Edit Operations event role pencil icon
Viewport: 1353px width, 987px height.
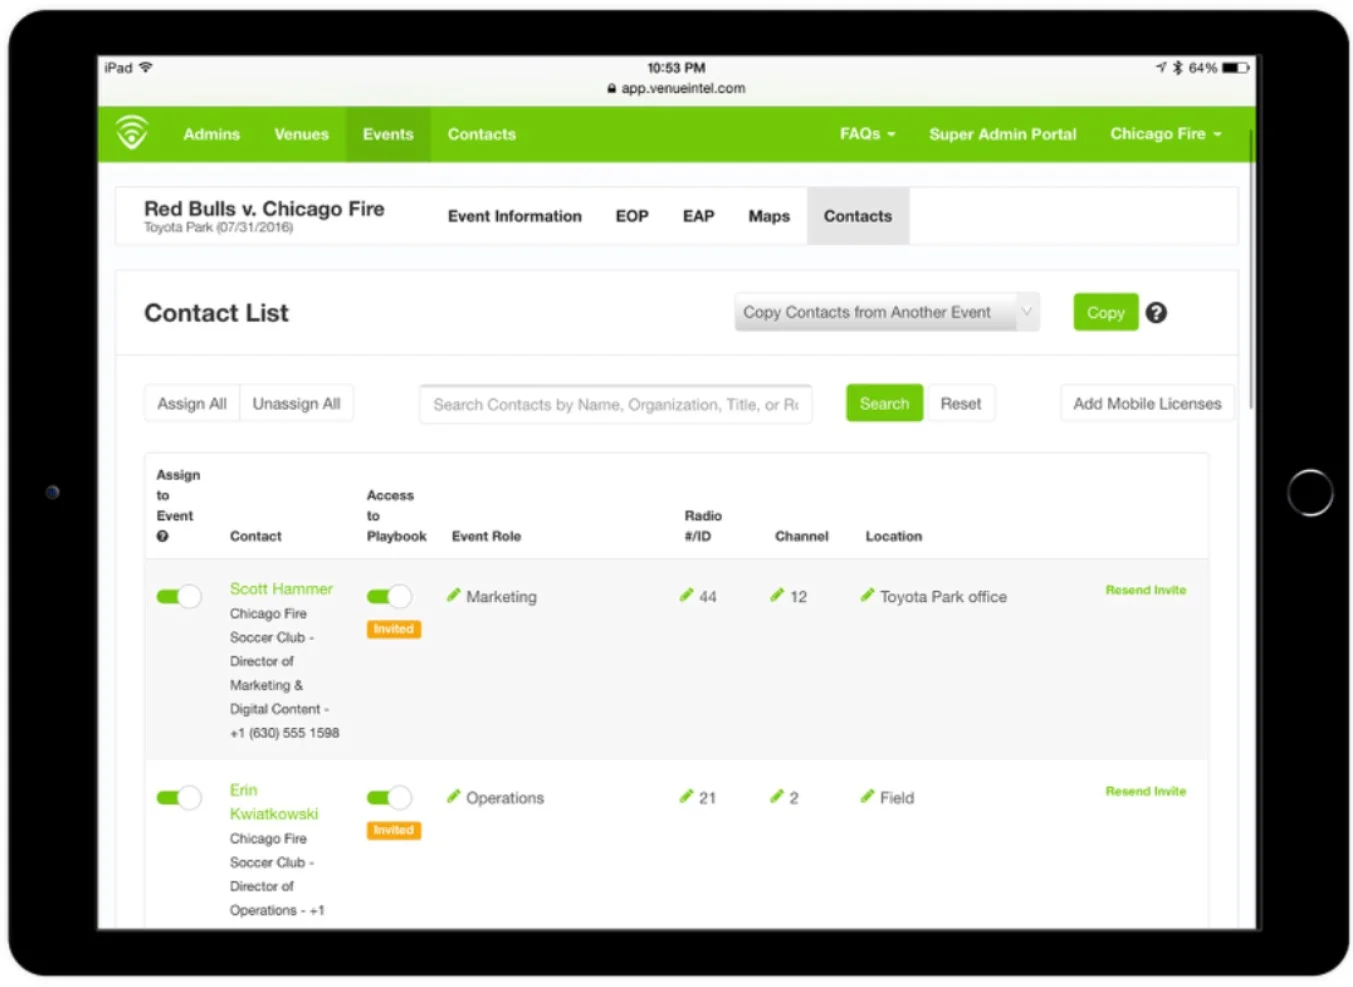coord(454,796)
